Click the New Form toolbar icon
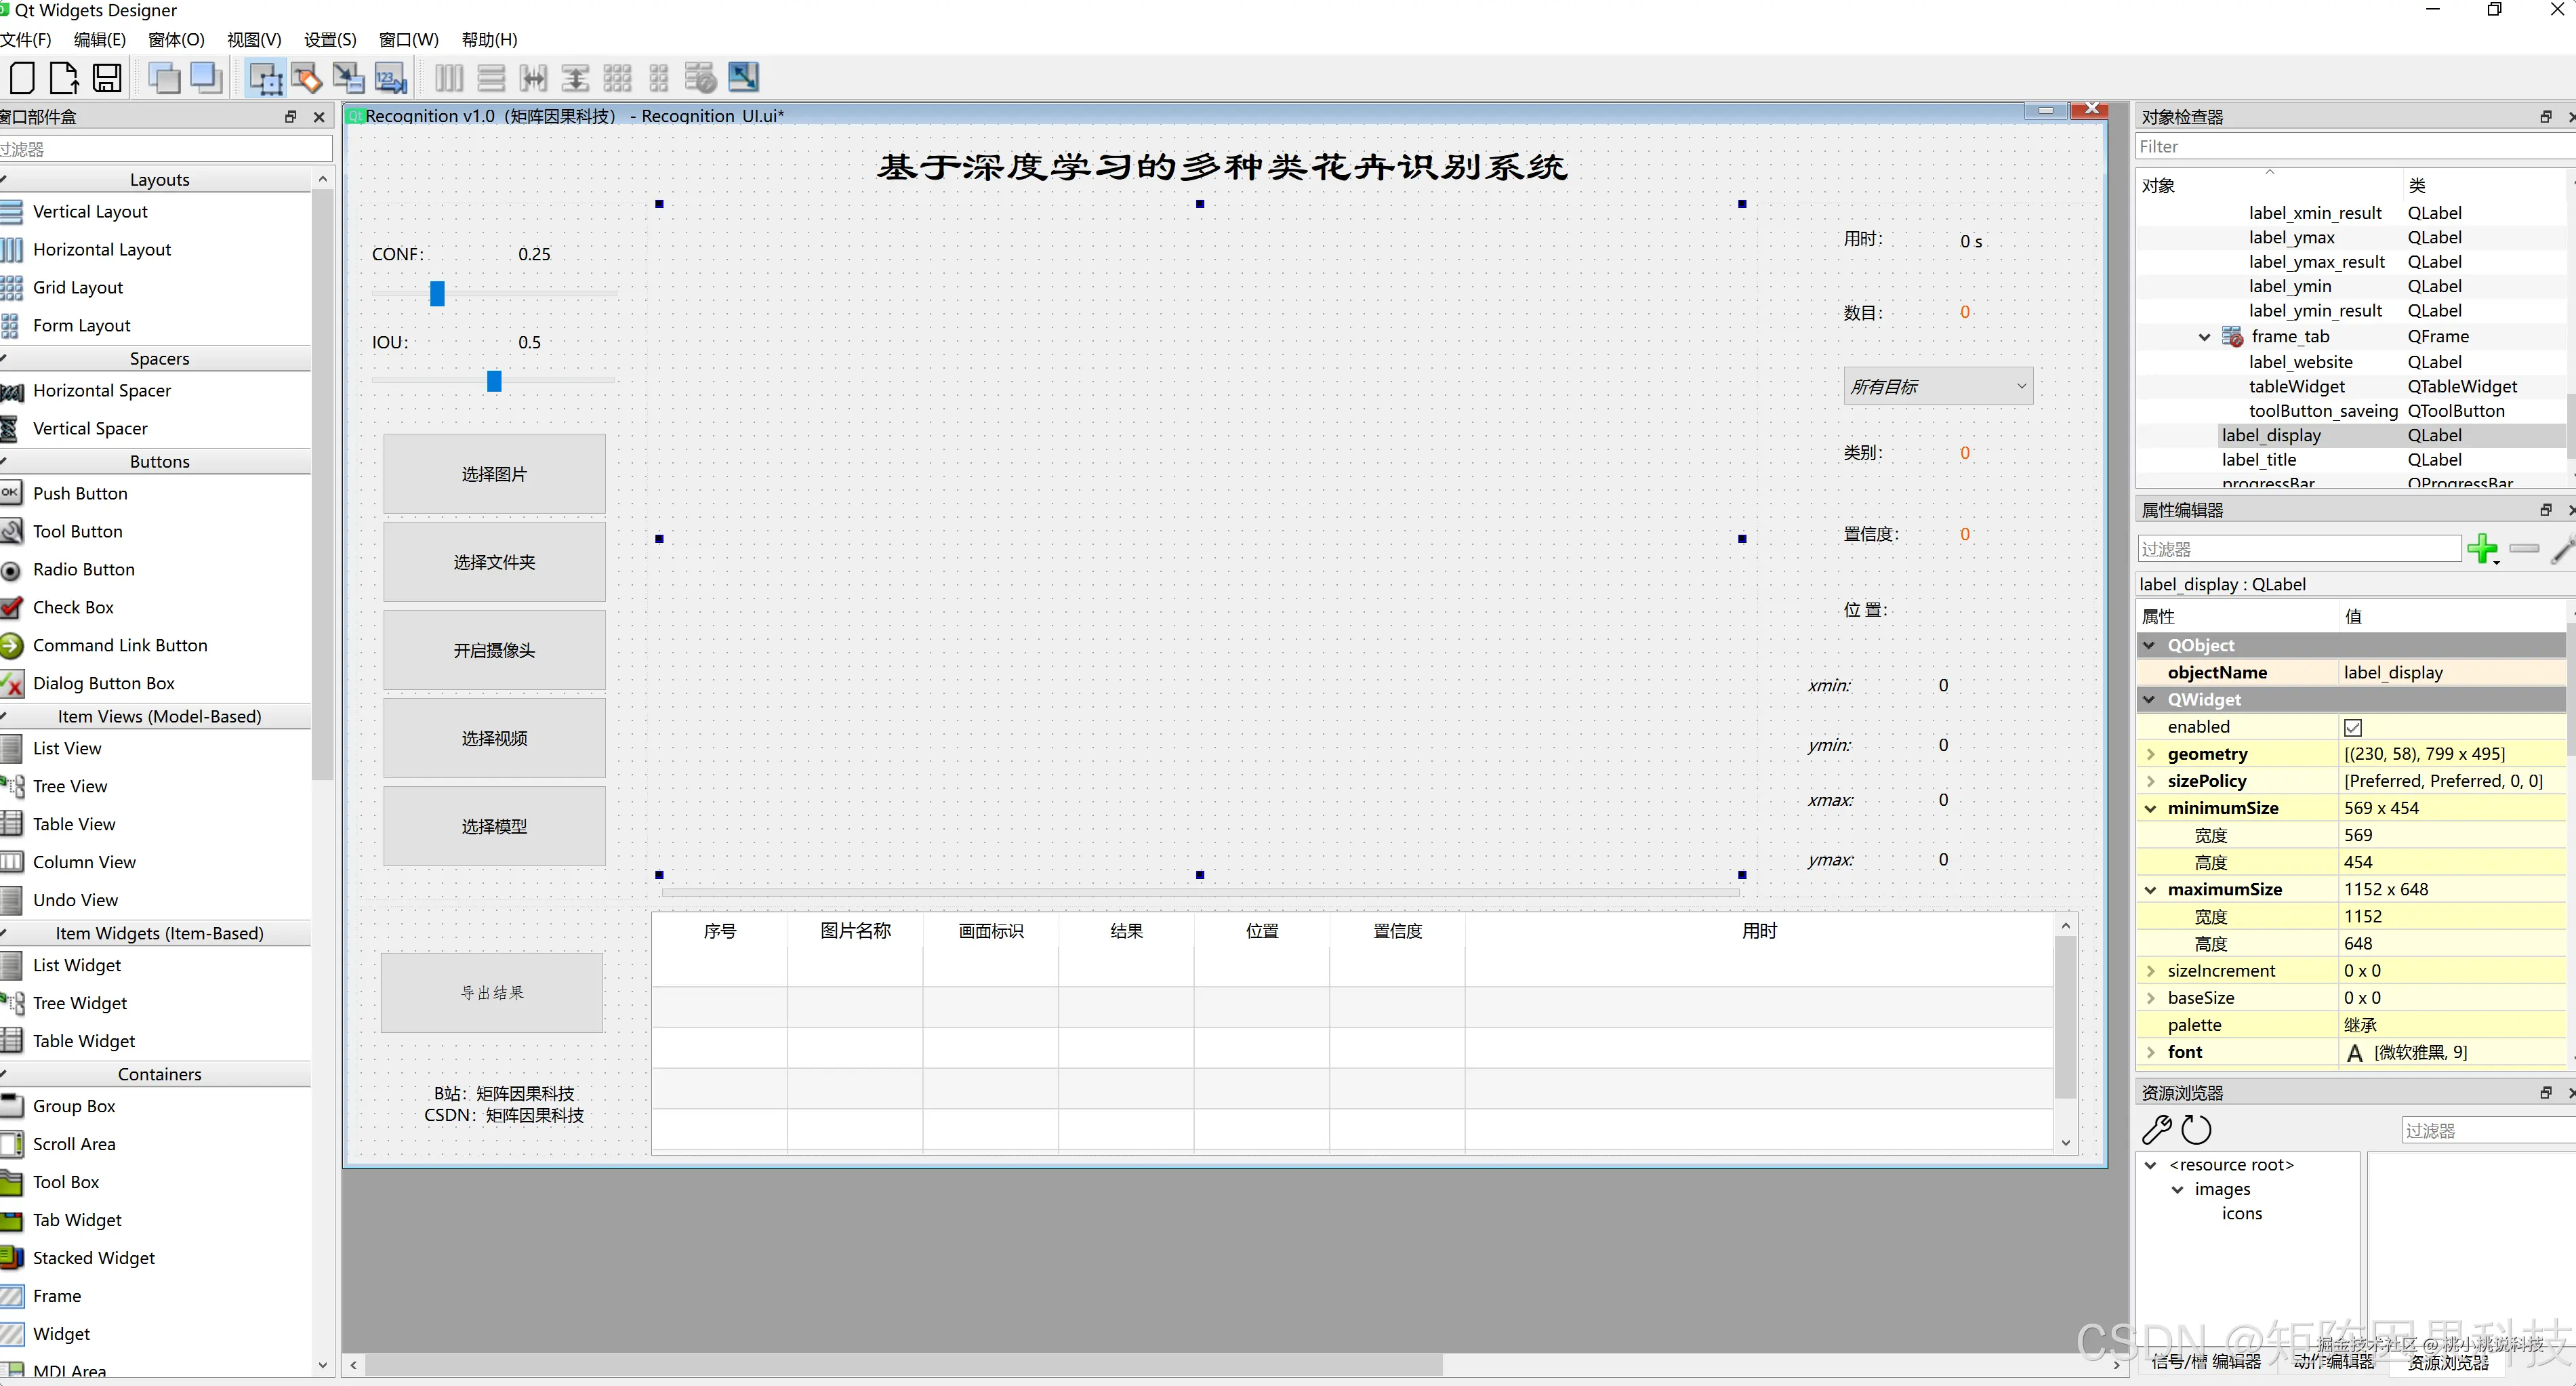This screenshot has height=1386, width=2576. click(x=22, y=78)
